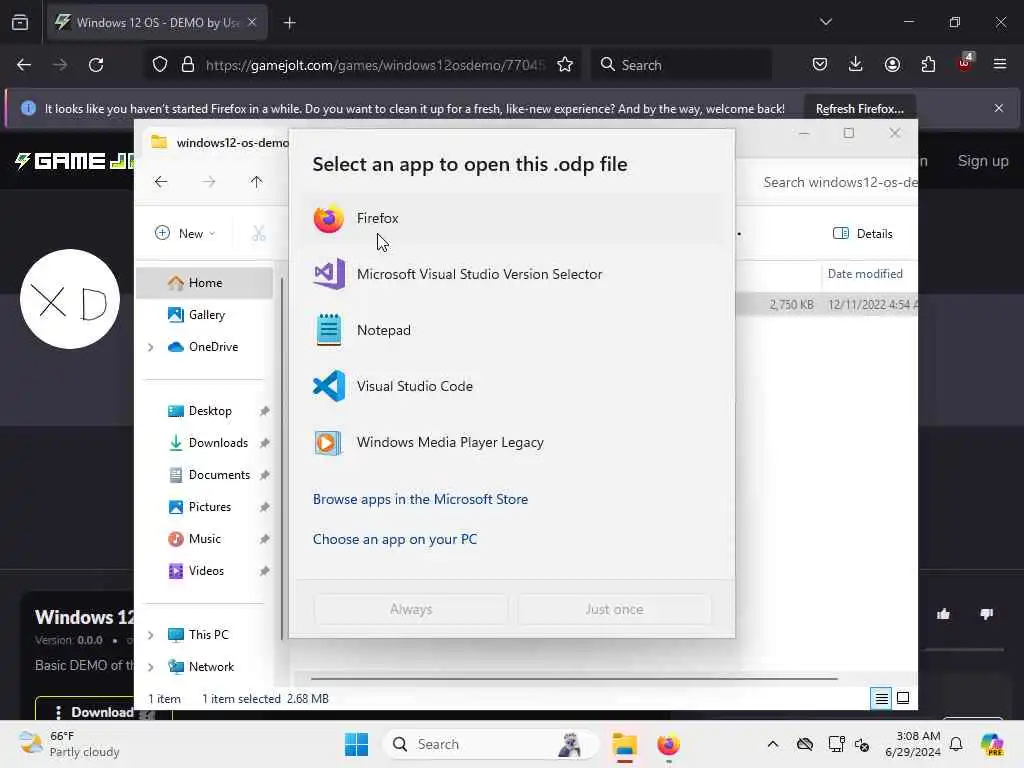The width and height of the screenshot is (1024, 768).
Task: Open the New dropdown in Explorer
Action: coord(185,233)
